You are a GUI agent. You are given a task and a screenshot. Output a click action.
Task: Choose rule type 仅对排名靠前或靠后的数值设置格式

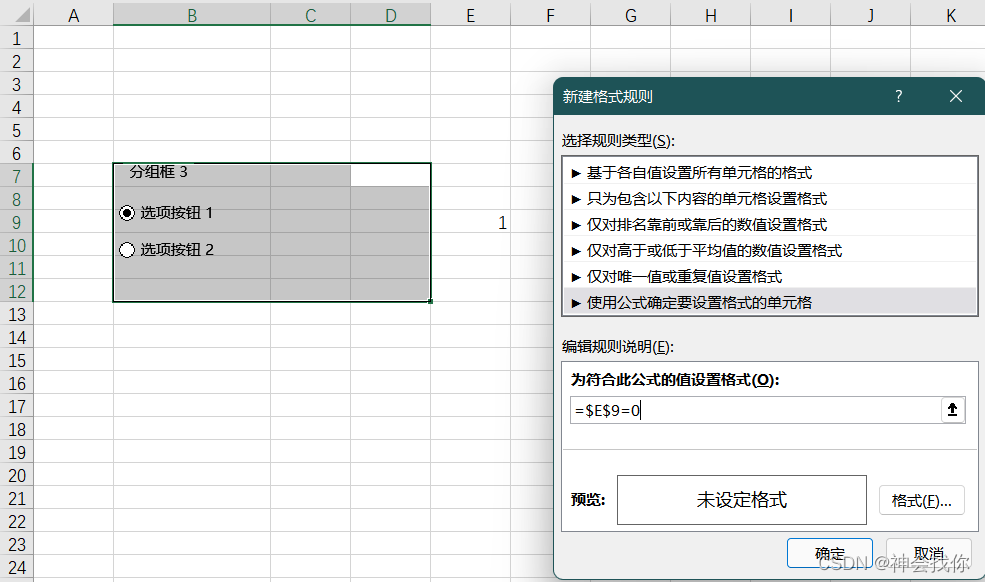coord(770,224)
